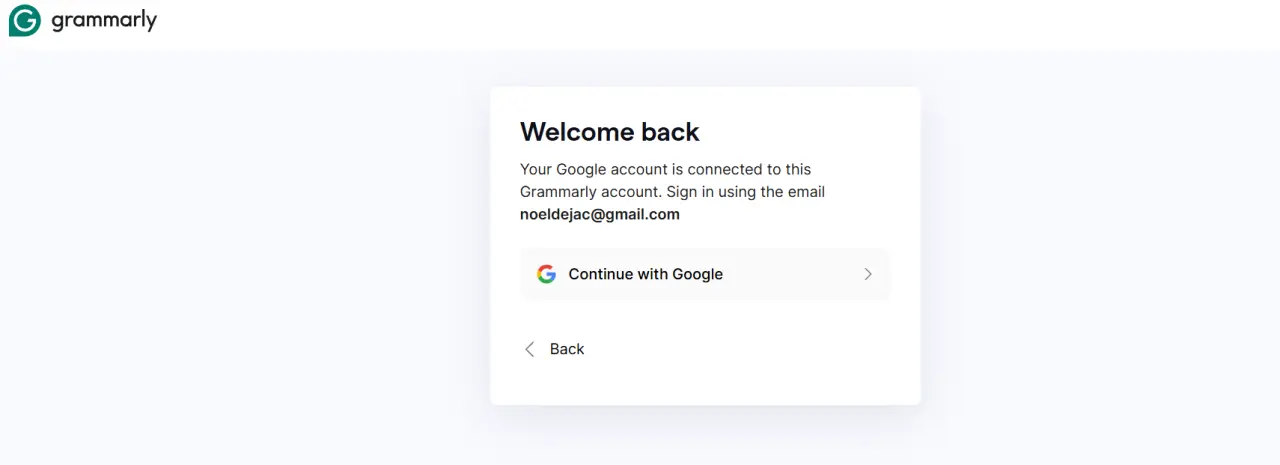The width and height of the screenshot is (1280, 465).
Task: Click page background beneath the sign-in card
Action: pos(705,436)
